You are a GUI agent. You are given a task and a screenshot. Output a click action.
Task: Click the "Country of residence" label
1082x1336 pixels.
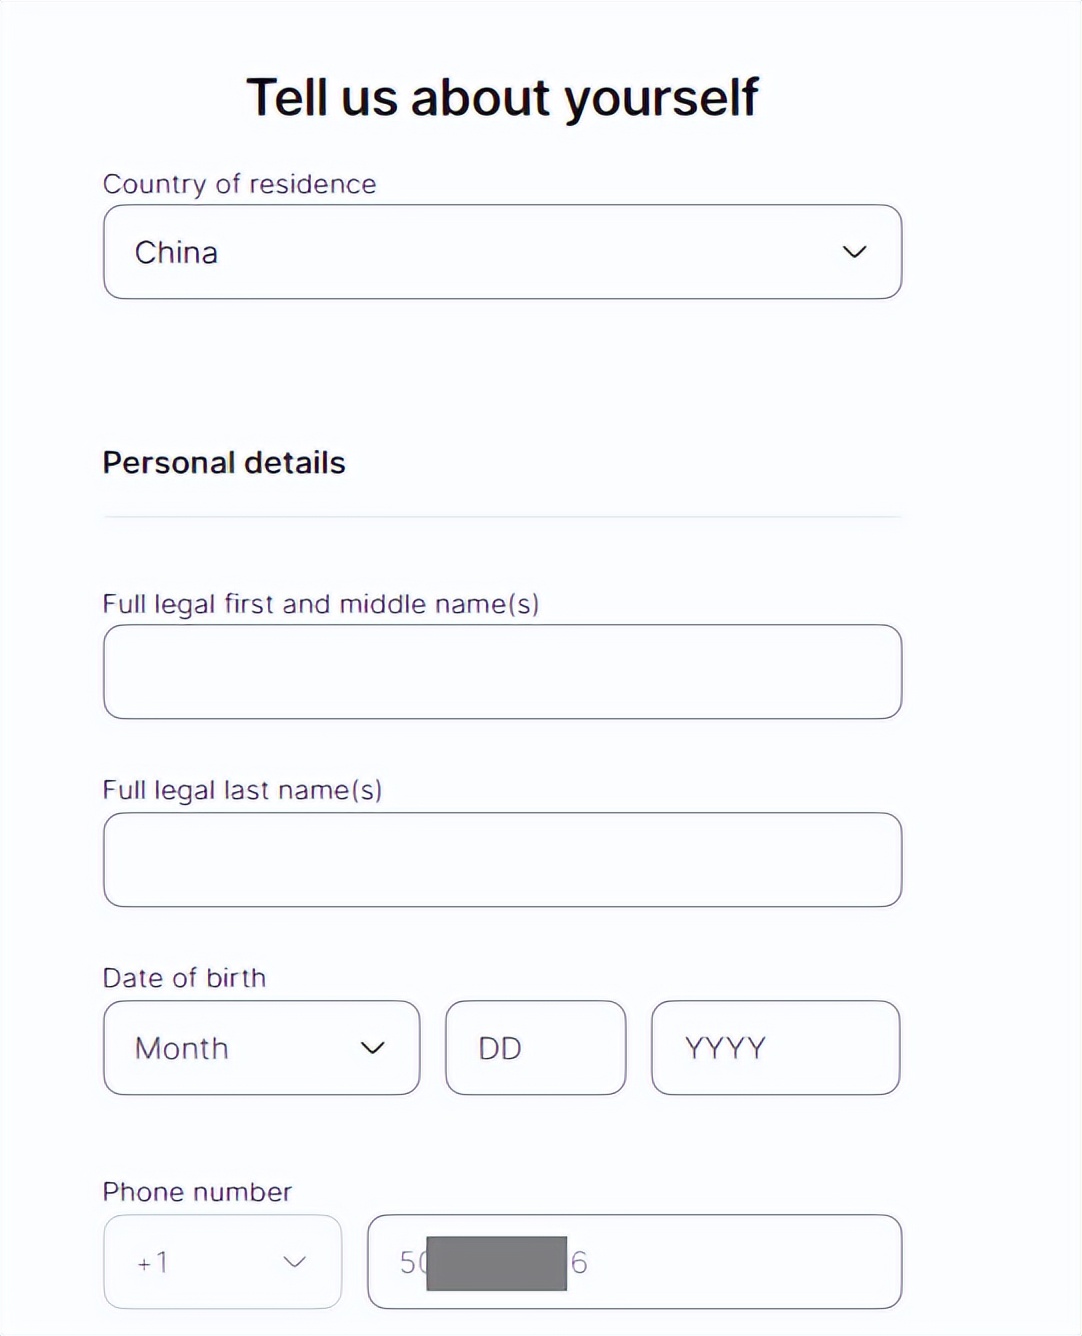coord(239,184)
